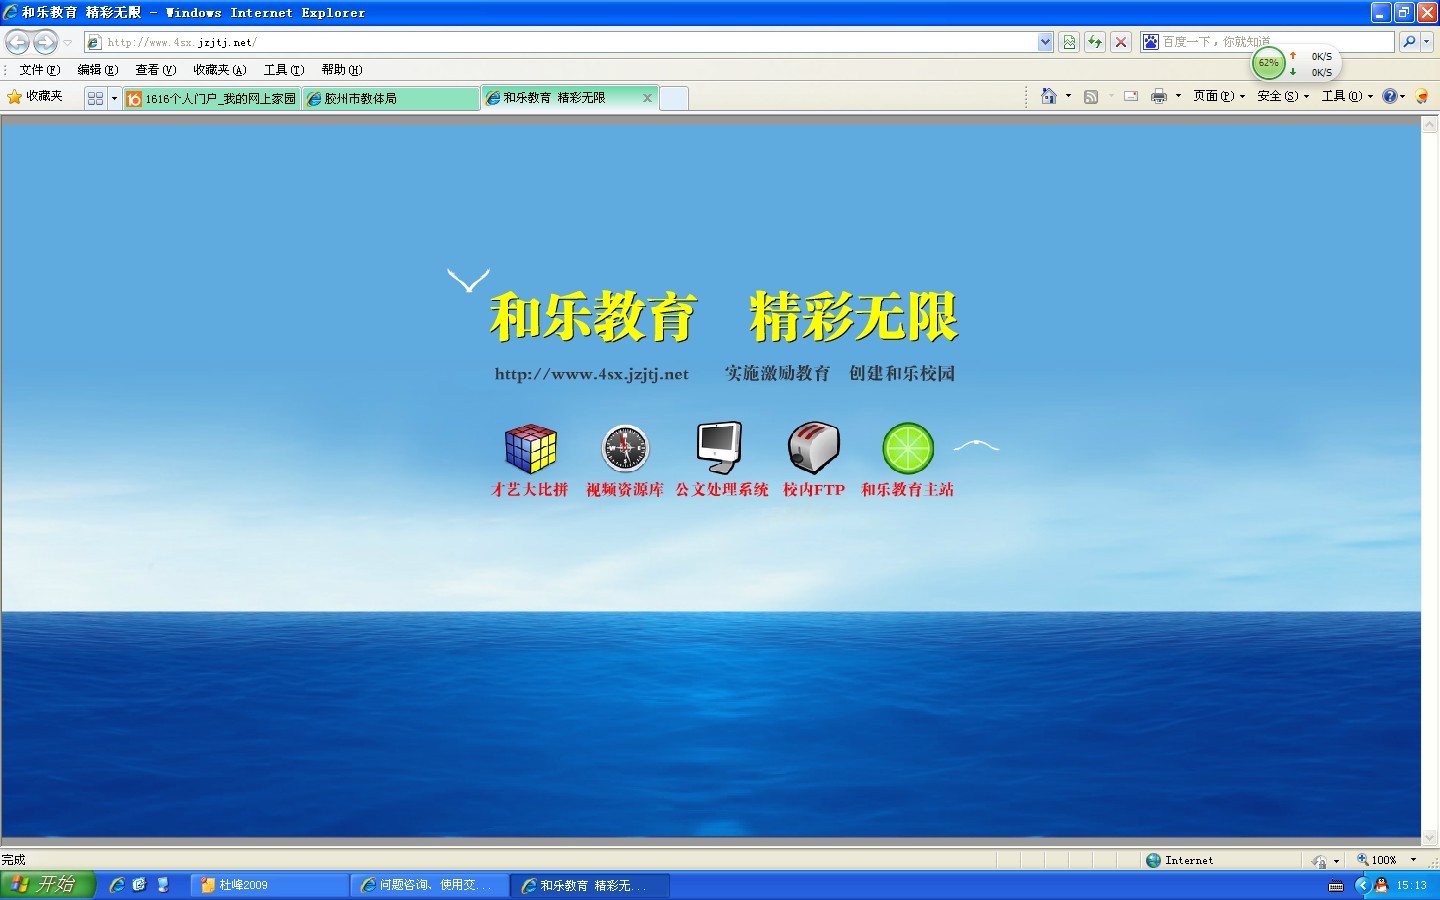Open the Quick Tabs grid button

click(x=95, y=98)
